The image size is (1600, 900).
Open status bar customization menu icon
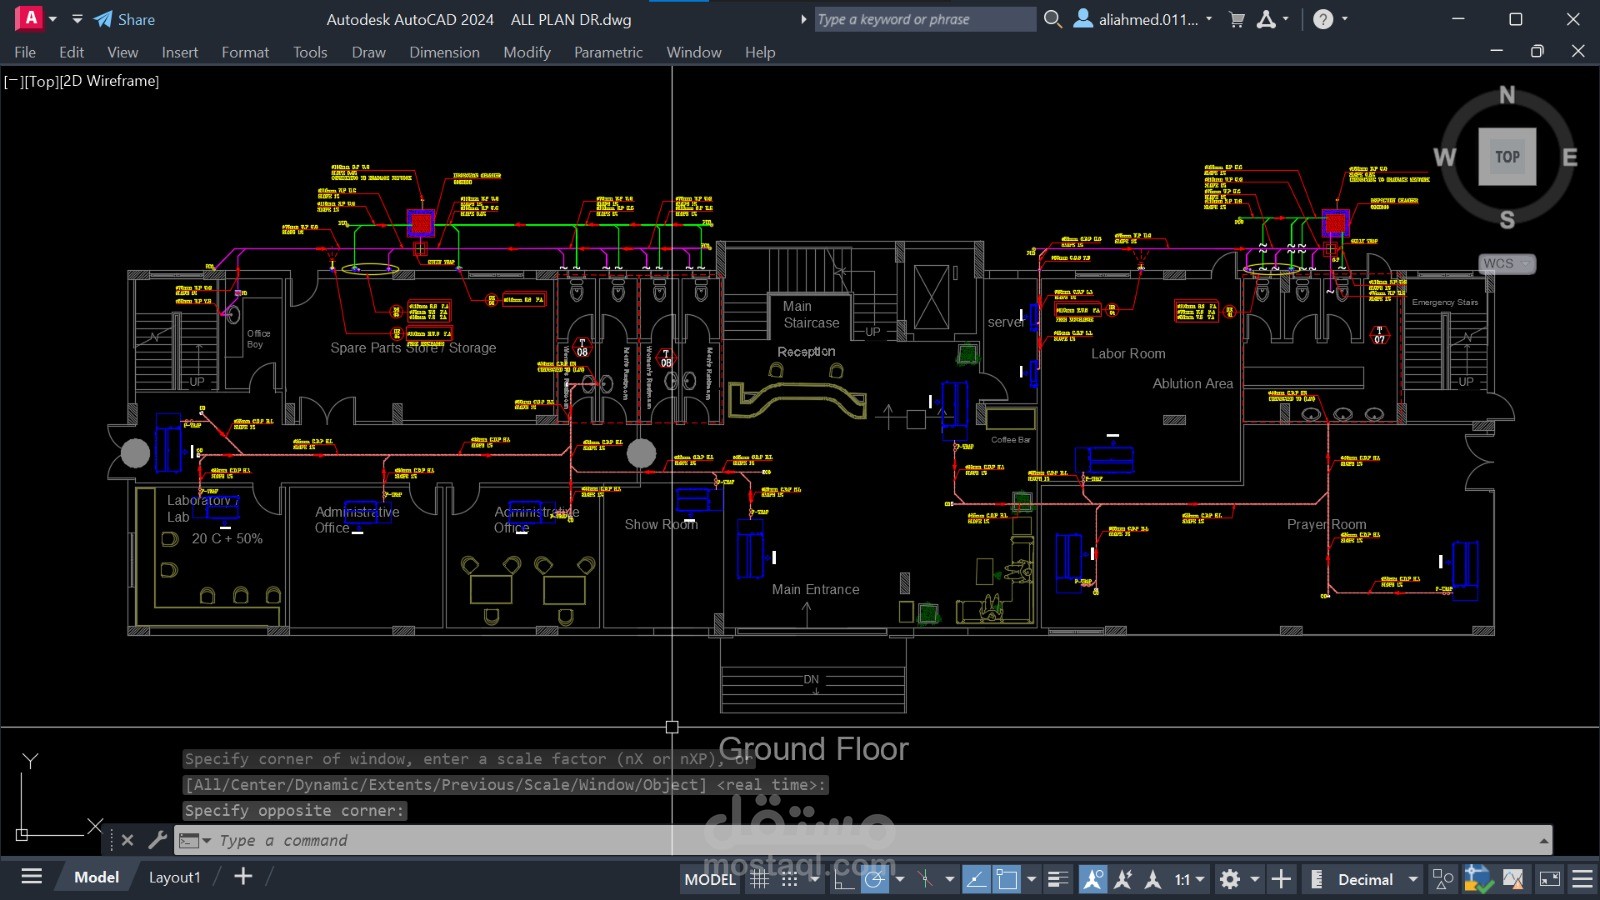pyautogui.click(x=1582, y=879)
